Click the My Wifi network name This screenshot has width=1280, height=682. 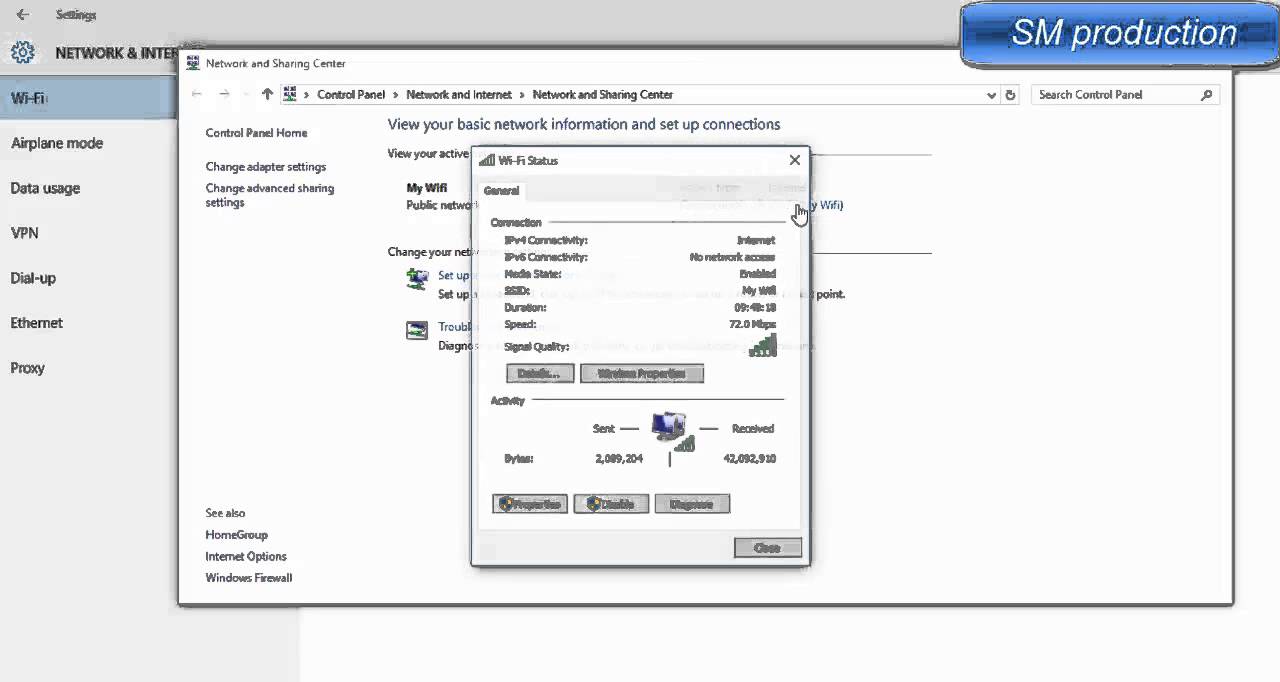point(426,188)
